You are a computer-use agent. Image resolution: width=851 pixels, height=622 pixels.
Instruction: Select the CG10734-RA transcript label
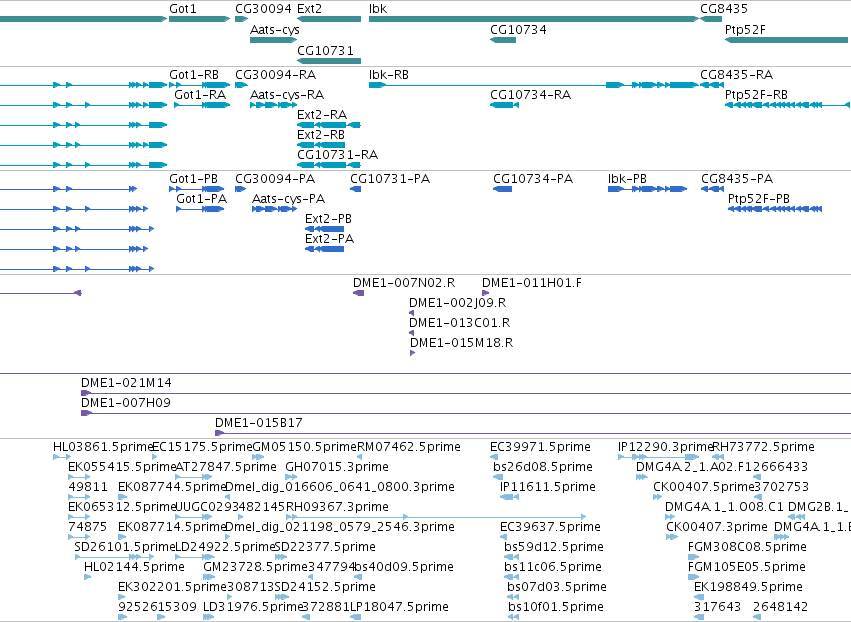pyautogui.click(x=530, y=95)
